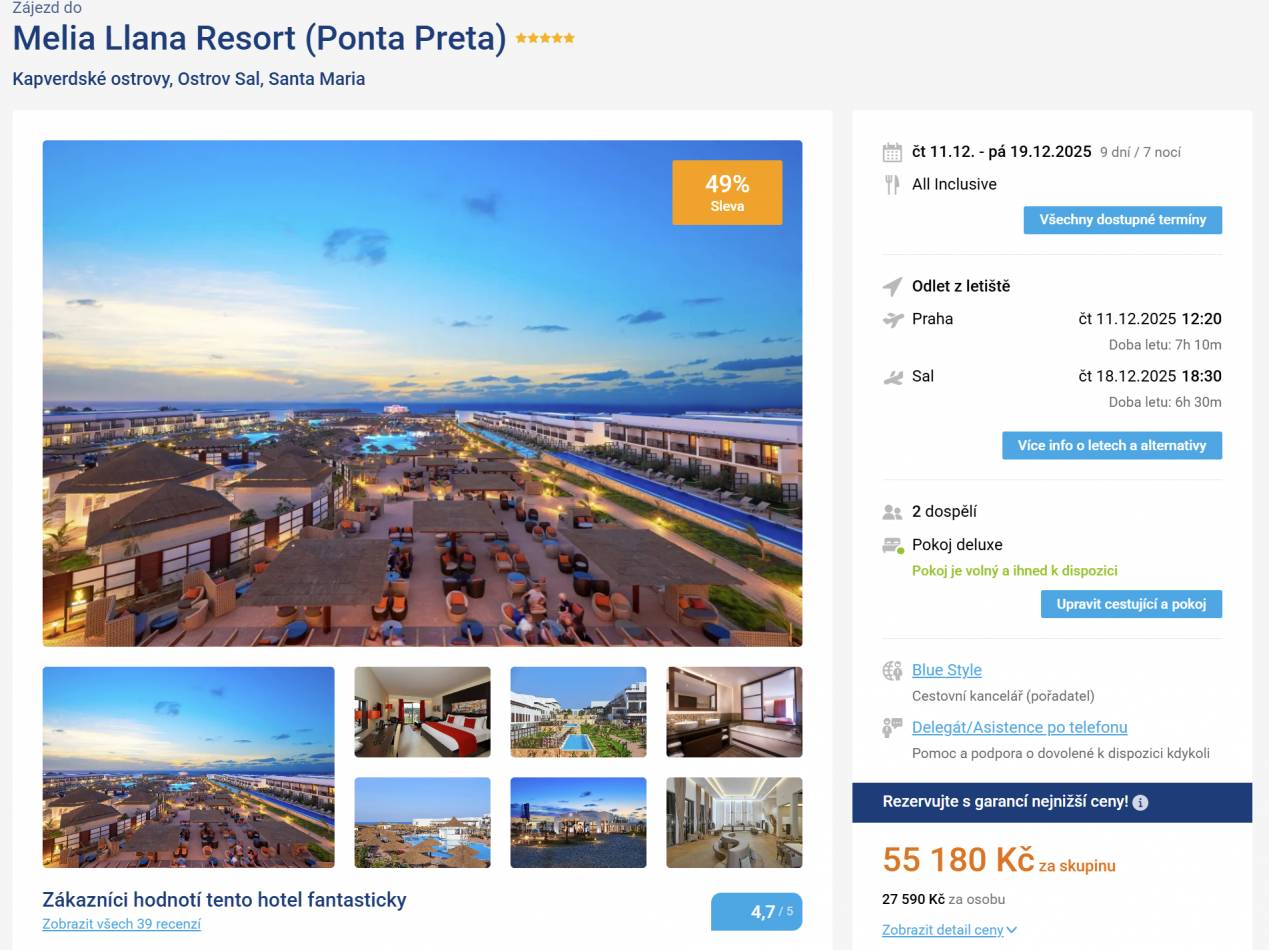
Task: Click the fork and knife All Inclusive icon
Action: [892, 184]
